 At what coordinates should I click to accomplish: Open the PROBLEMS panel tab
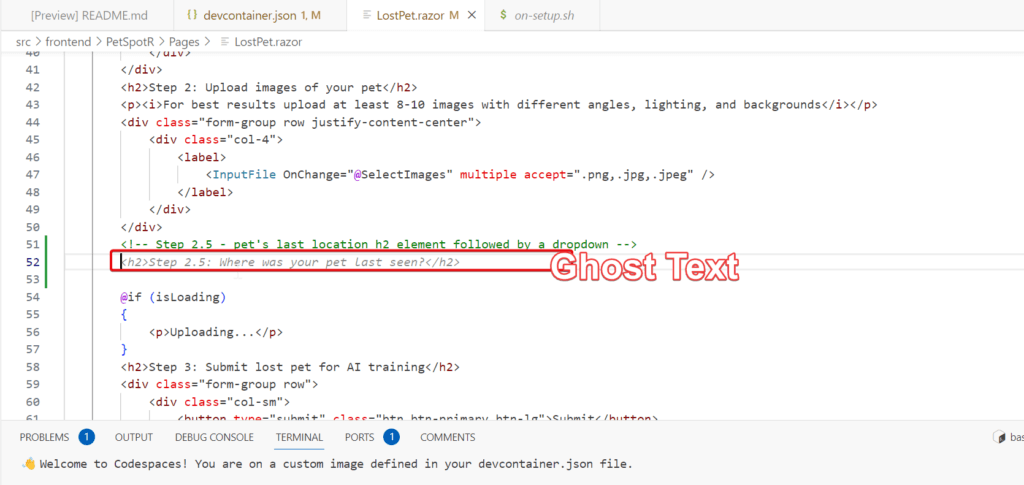pyautogui.click(x=44, y=437)
